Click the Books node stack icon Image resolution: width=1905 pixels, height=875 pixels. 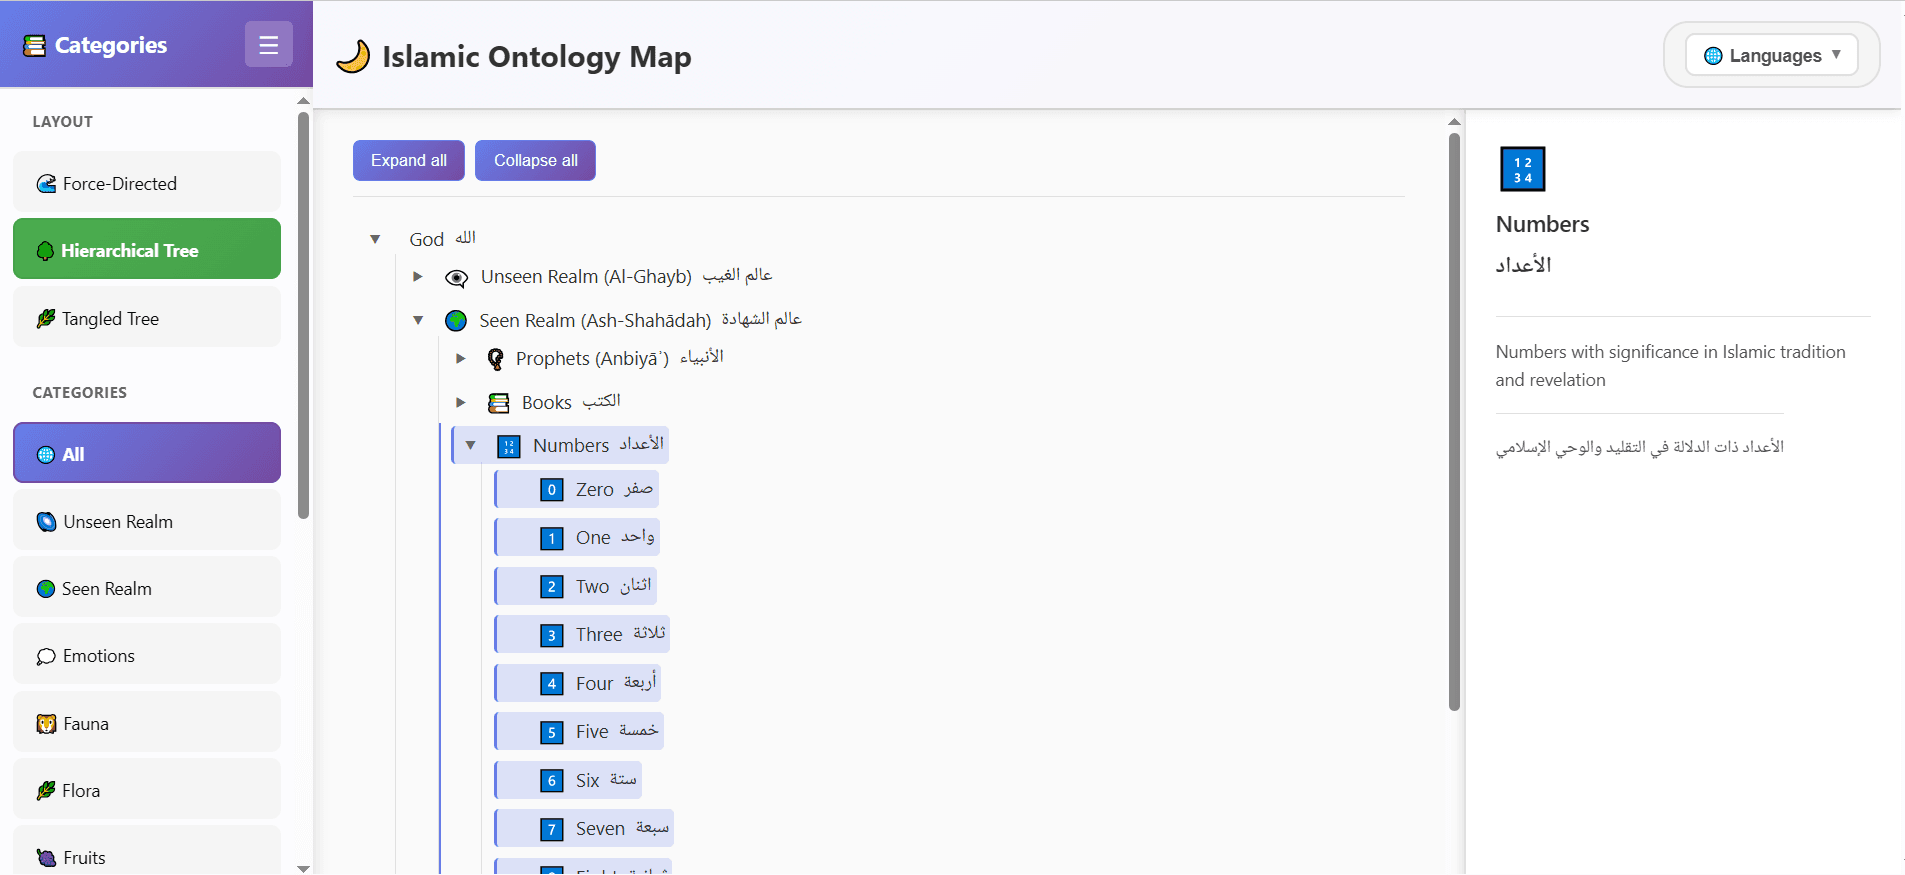(498, 403)
